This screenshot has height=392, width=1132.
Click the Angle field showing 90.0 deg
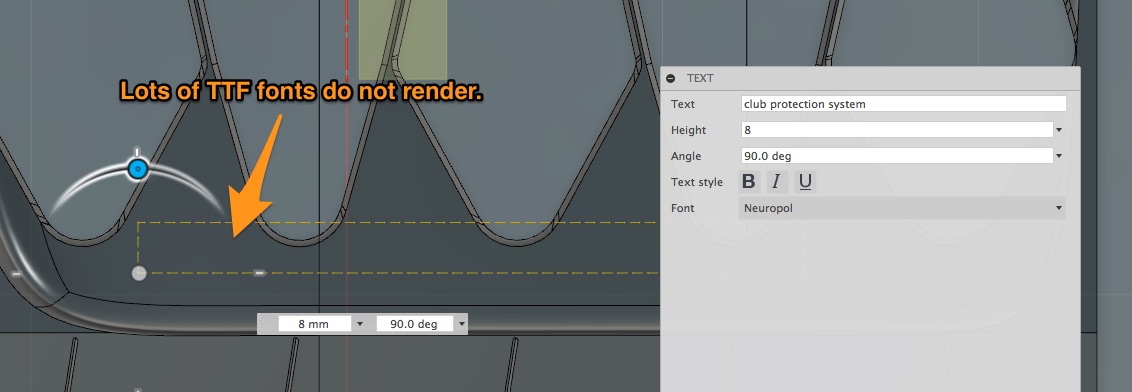pyautogui.click(x=897, y=156)
